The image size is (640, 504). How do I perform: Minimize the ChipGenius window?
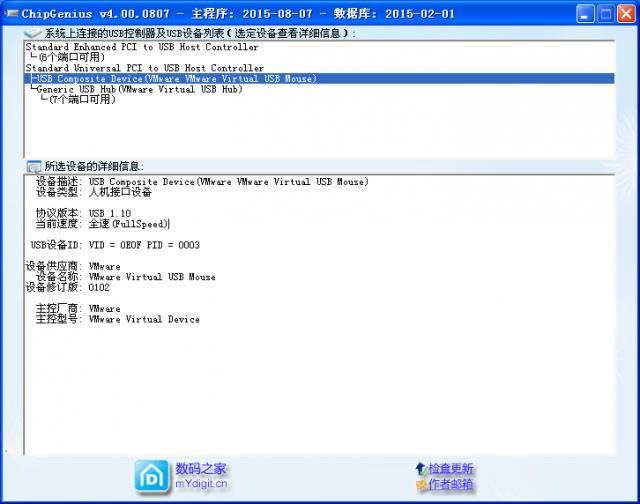click(585, 14)
